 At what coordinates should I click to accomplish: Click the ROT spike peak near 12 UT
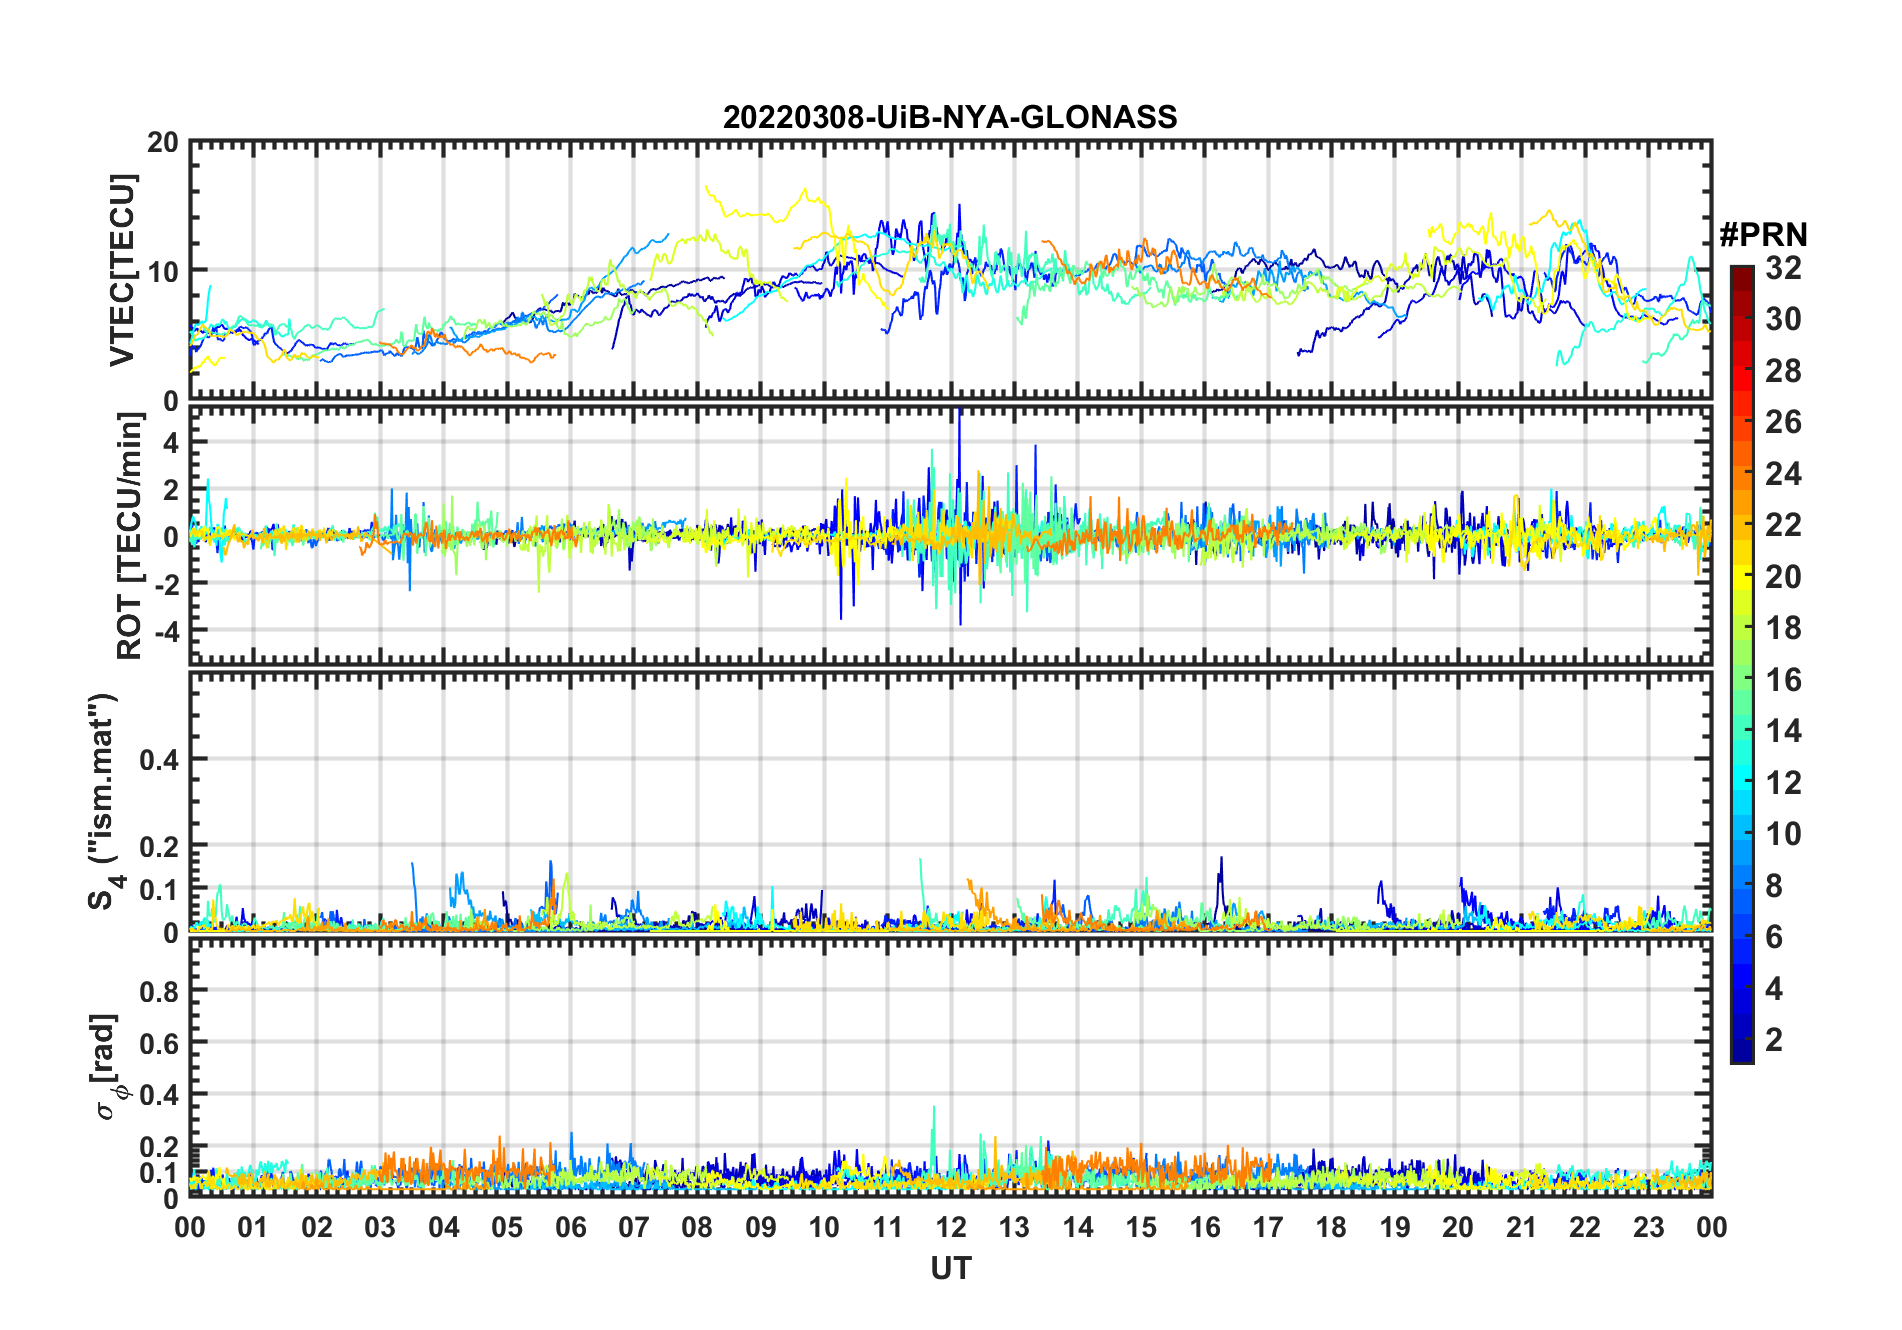click(959, 412)
